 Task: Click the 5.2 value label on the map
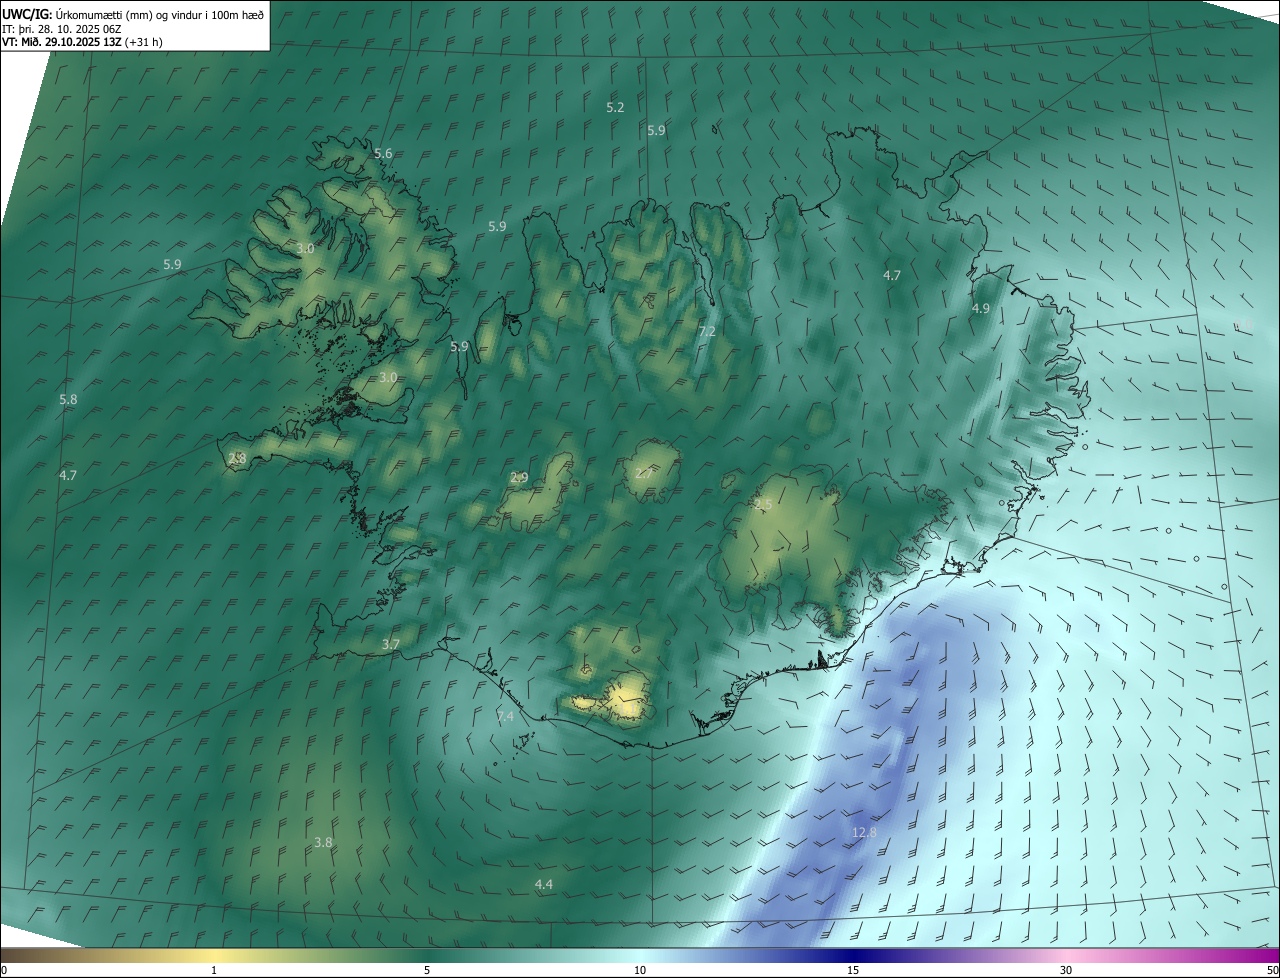click(615, 107)
